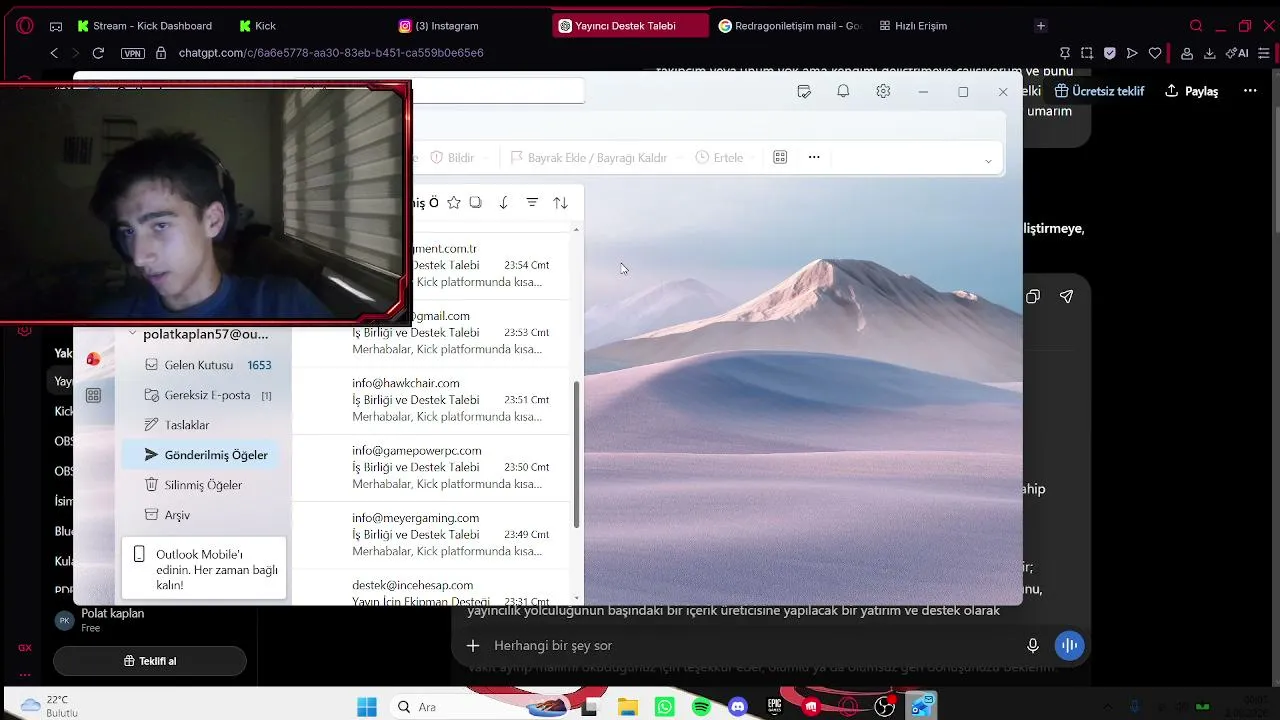Go back to the previous page in Opera
Image resolution: width=1280 pixels, height=720 pixels.
click(54, 53)
